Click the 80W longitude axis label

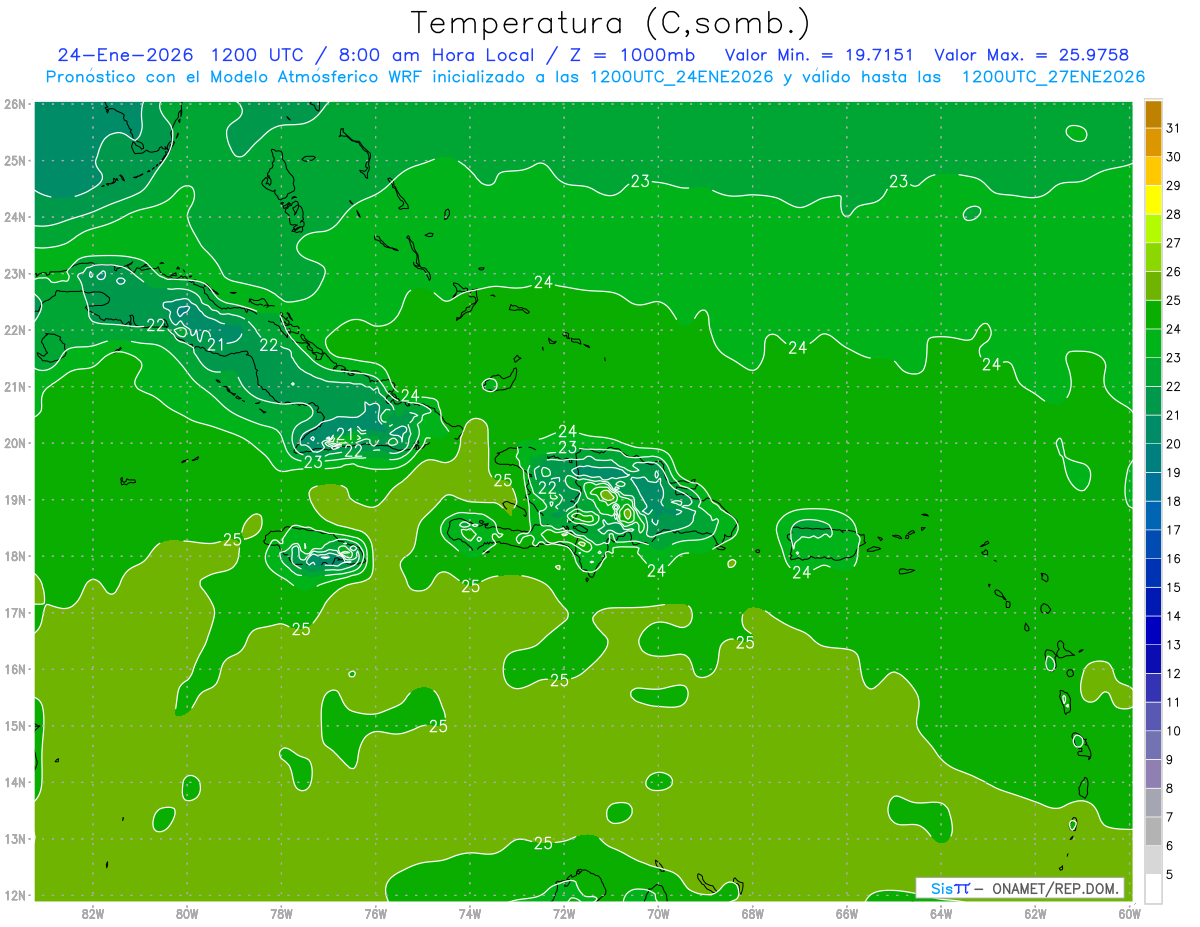pyautogui.click(x=187, y=913)
